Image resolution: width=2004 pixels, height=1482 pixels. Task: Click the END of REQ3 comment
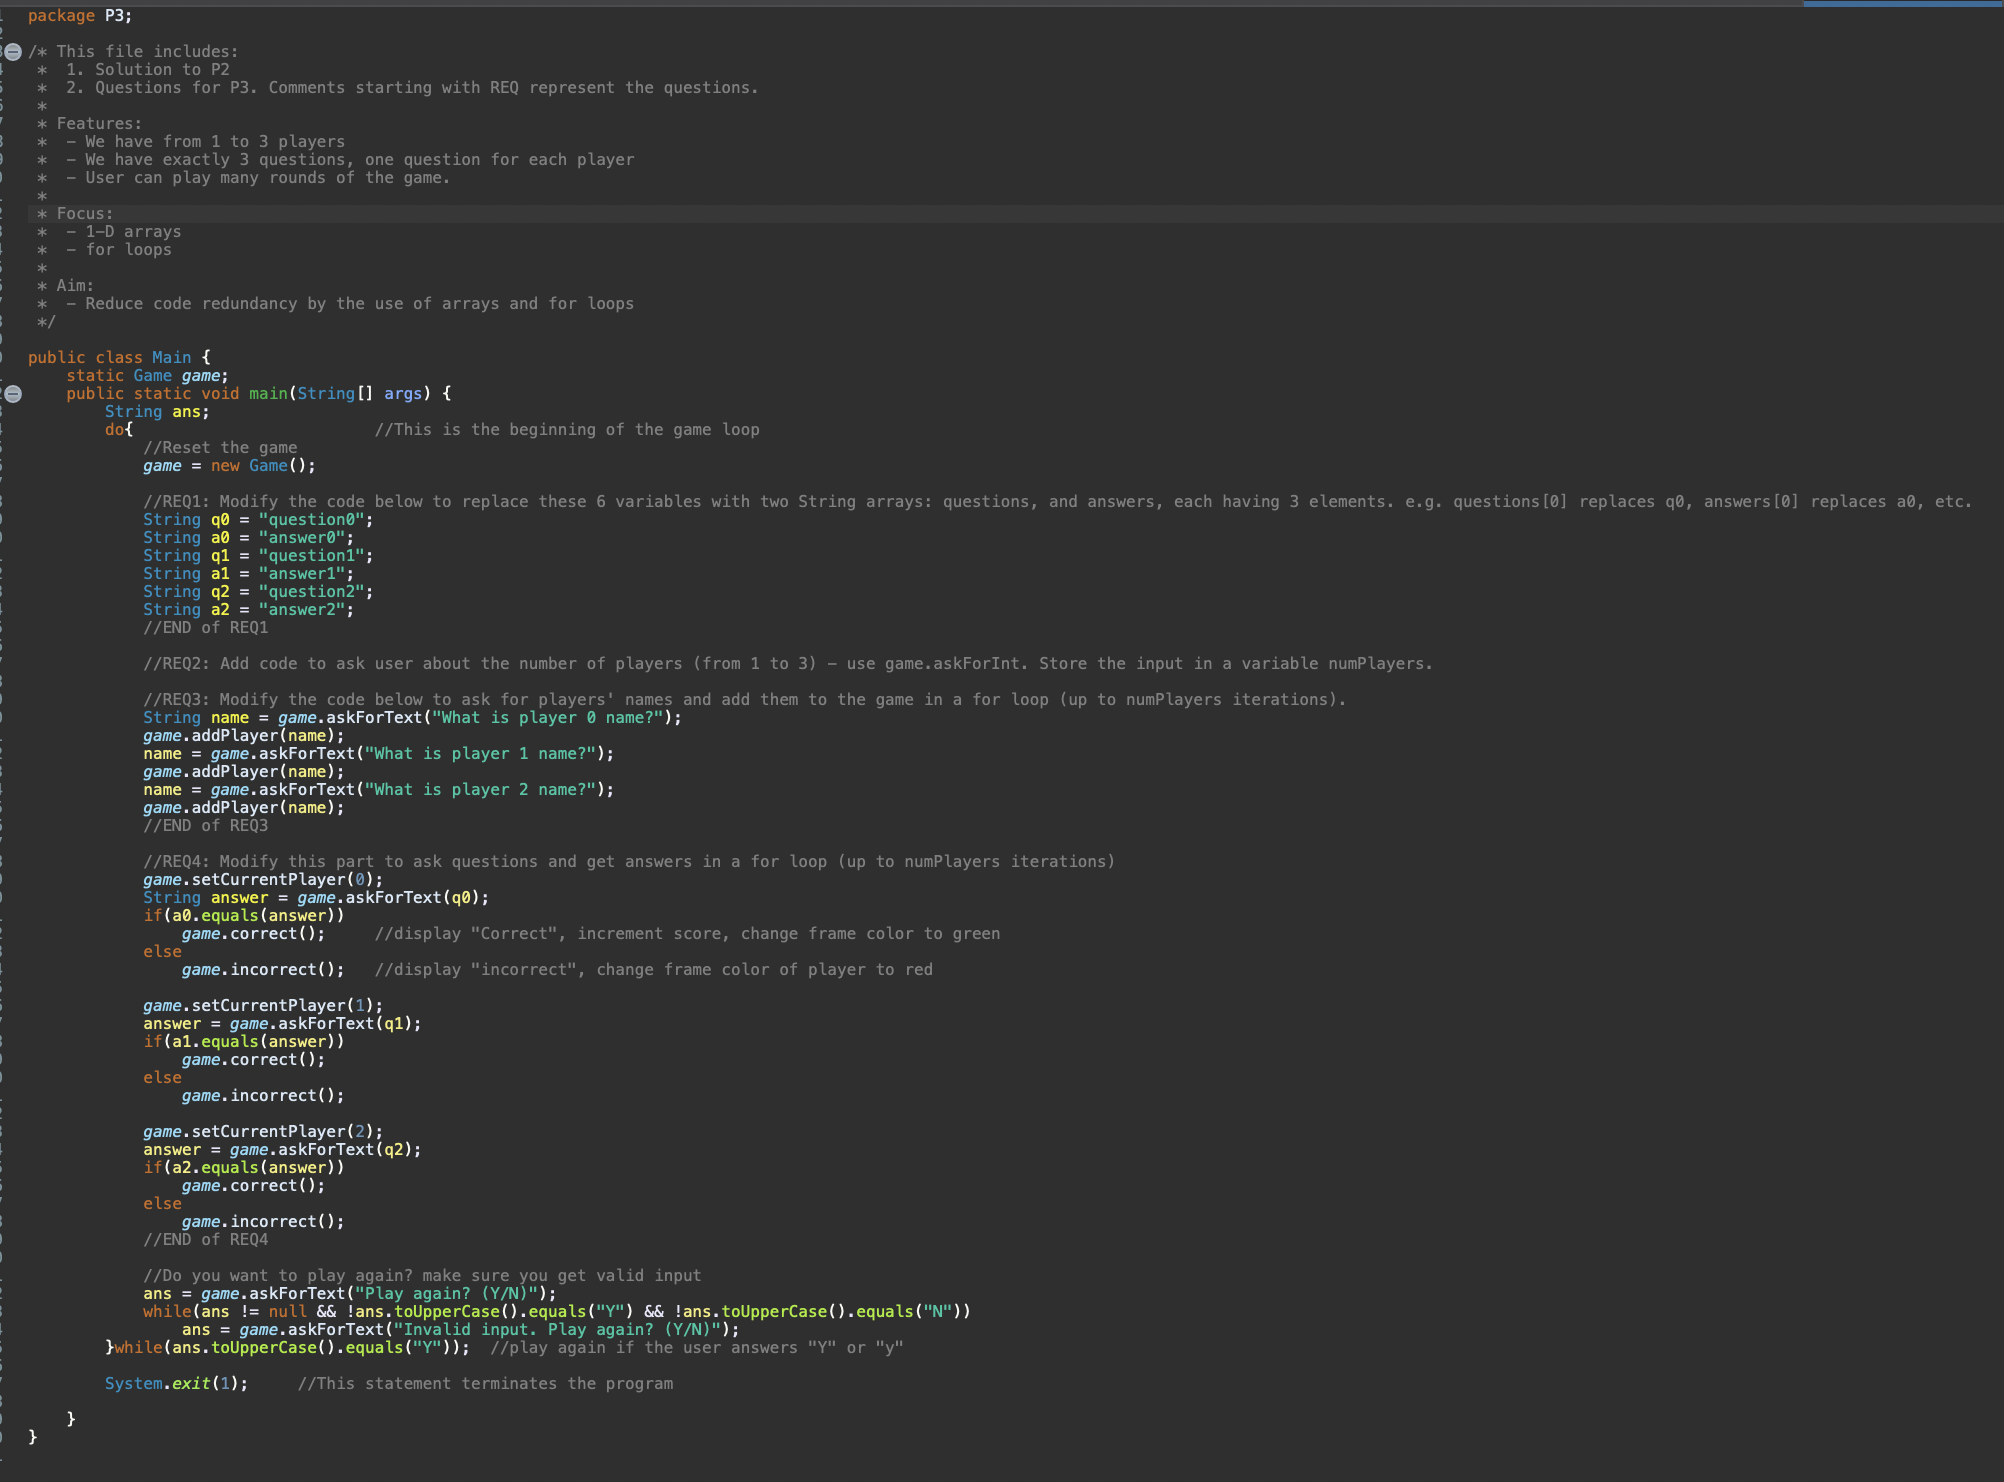pos(205,826)
